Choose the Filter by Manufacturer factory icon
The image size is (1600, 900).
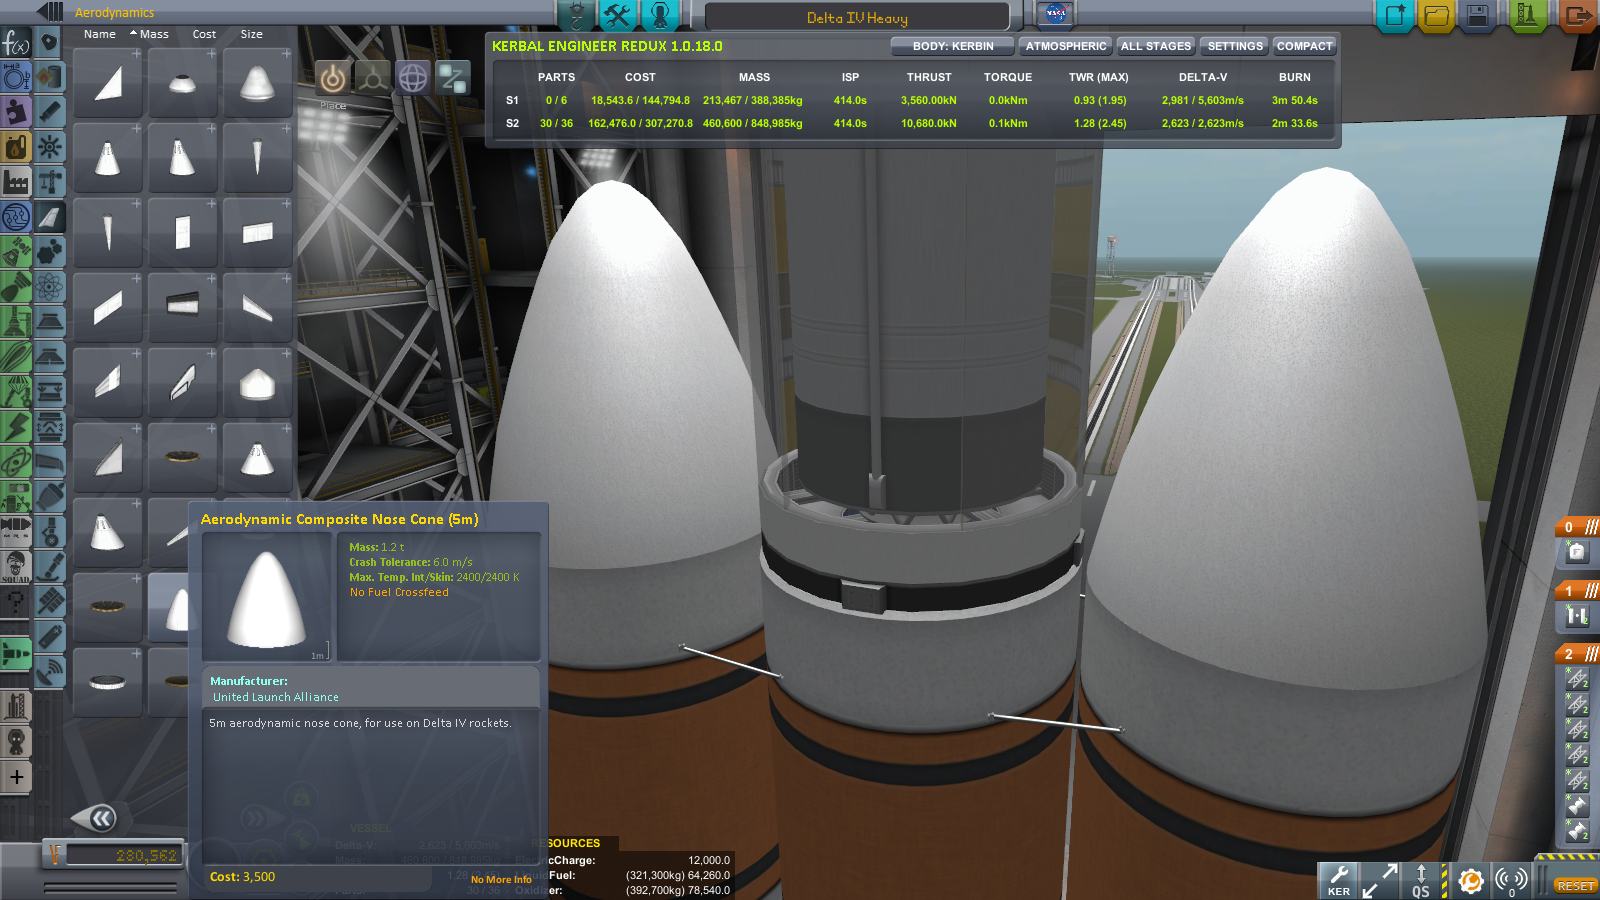tap(16, 182)
